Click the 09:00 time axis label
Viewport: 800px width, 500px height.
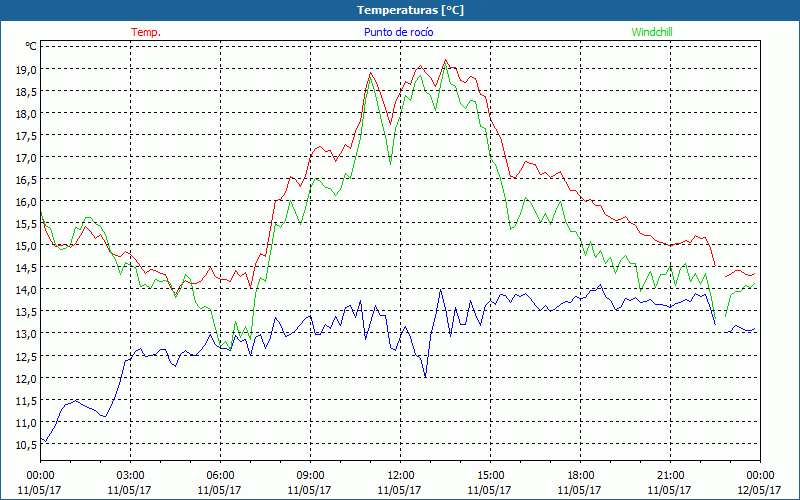pyautogui.click(x=310, y=476)
